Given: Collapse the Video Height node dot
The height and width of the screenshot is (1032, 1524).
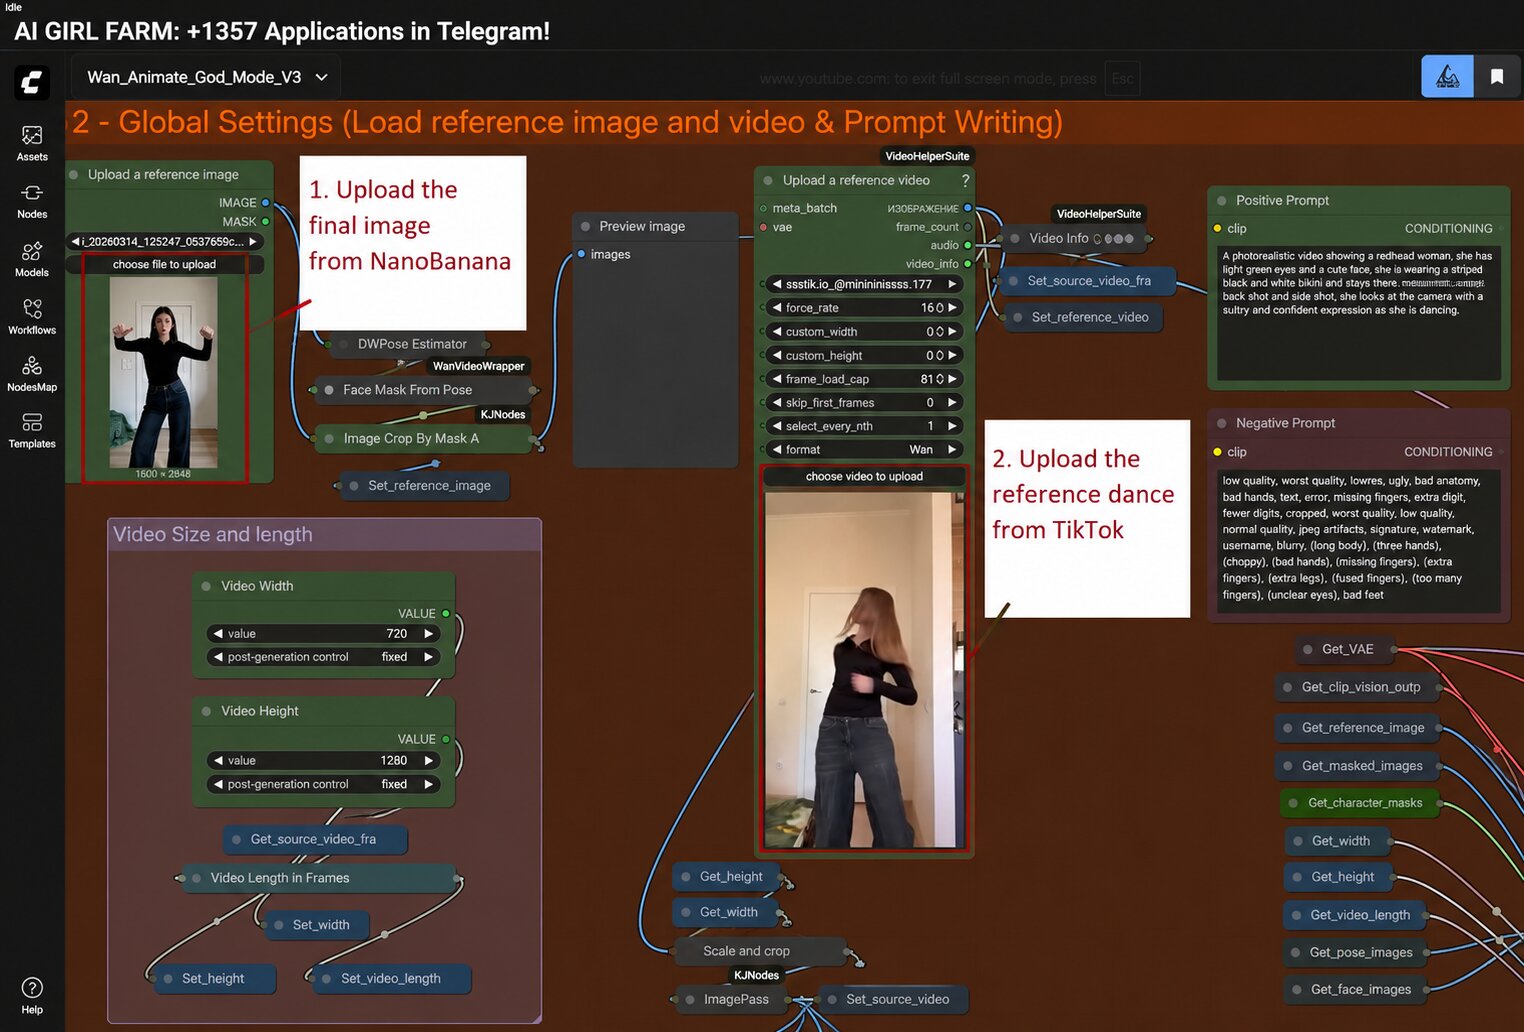Looking at the screenshot, I should [206, 711].
